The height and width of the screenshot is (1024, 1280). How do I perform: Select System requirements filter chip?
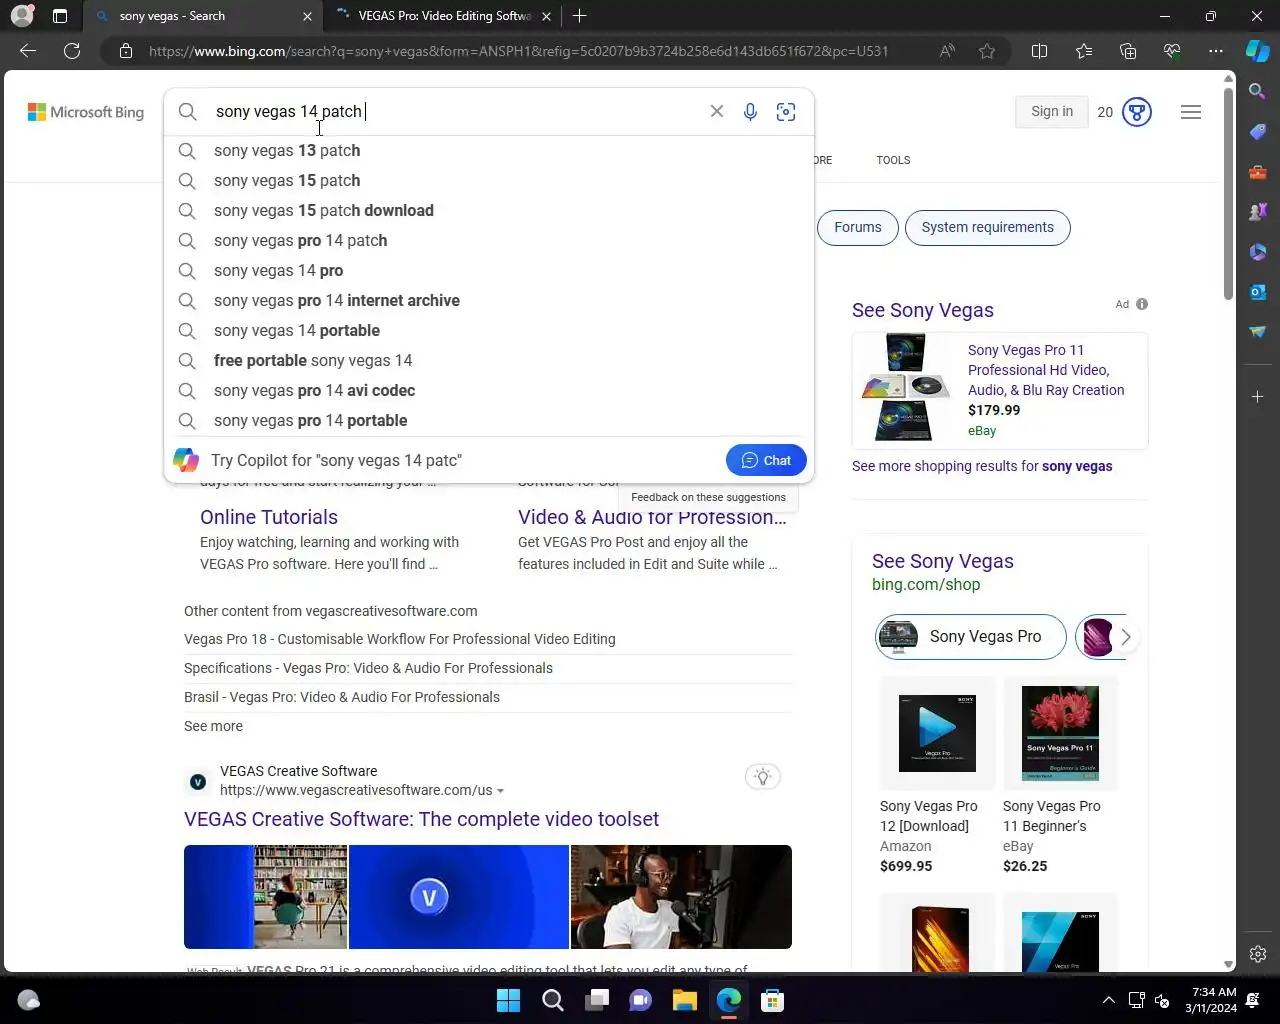pyautogui.click(x=988, y=227)
